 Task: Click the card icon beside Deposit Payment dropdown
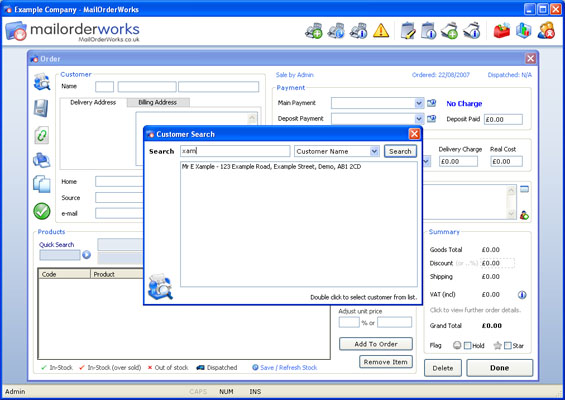coord(431,119)
